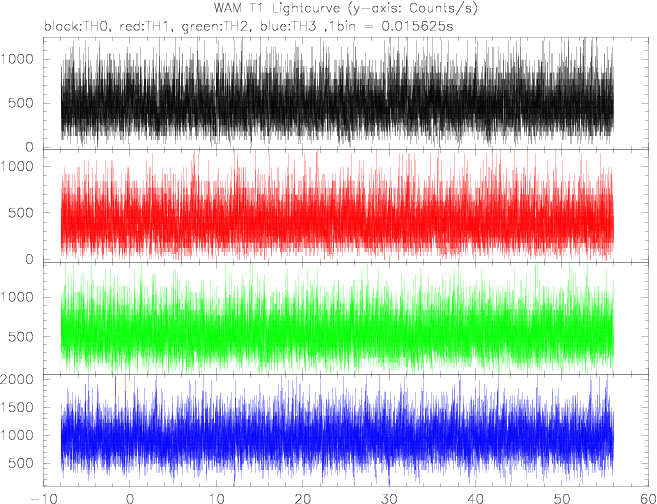The width and height of the screenshot is (657, 504).
Task: Click the 1500 tick label on blue panel
Action: tap(17, 407)
